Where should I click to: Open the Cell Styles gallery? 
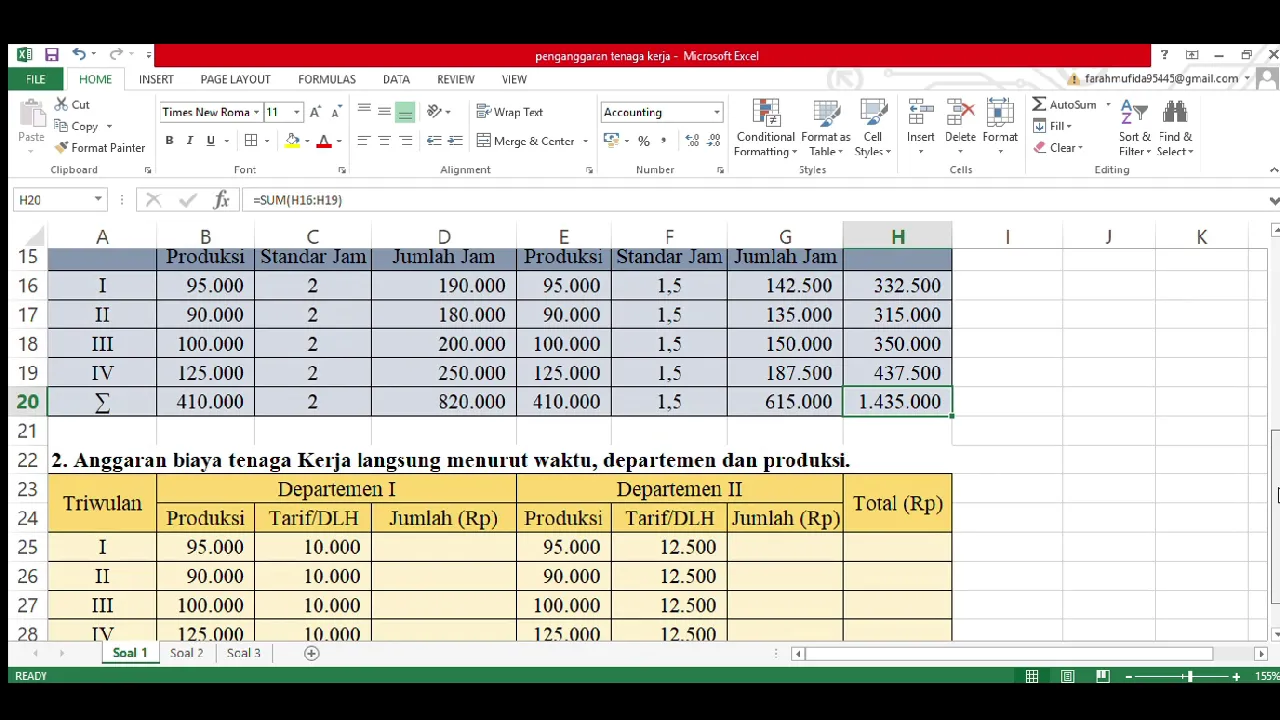873,128
